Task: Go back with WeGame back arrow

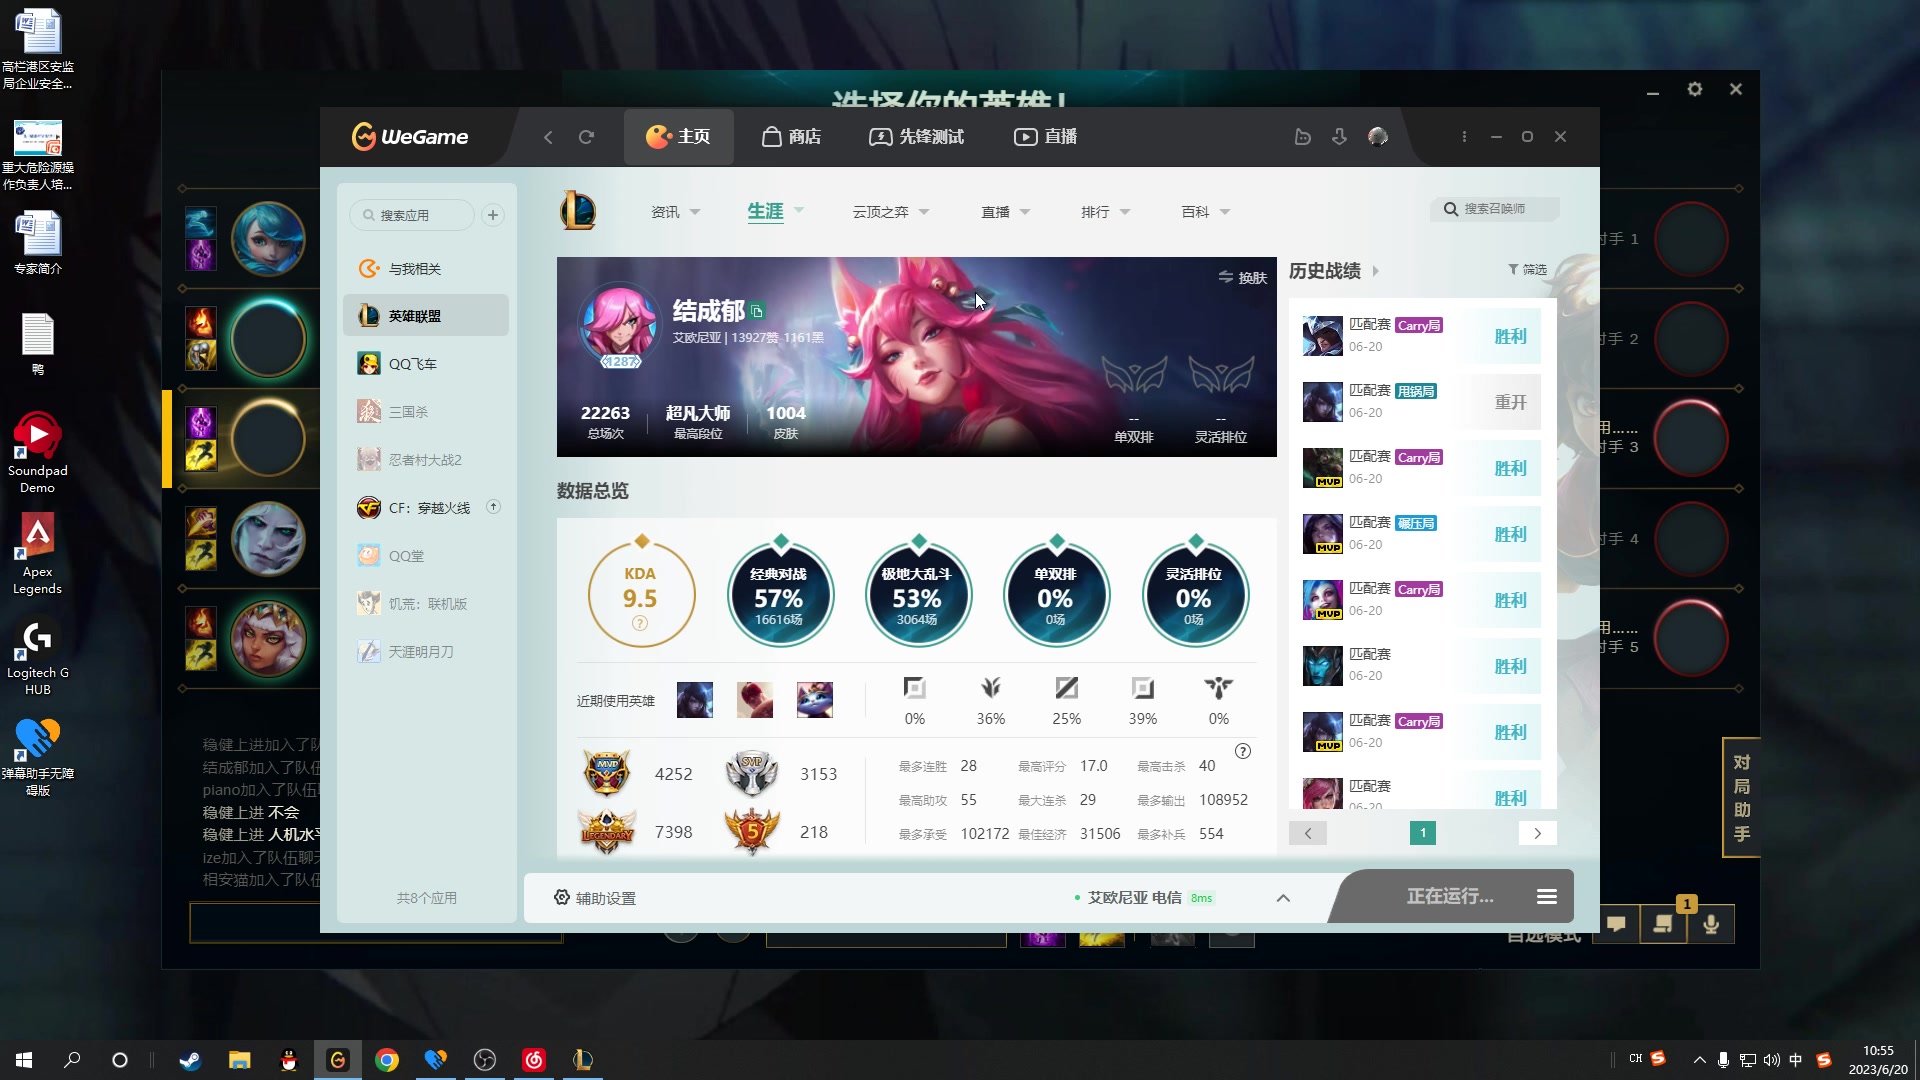Action: [548, 137]
